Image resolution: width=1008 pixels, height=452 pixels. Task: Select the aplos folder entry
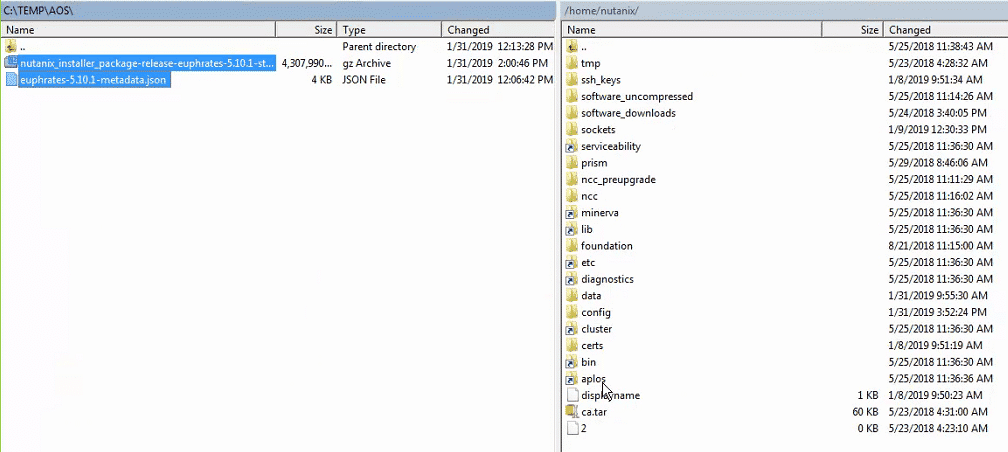click(593, 378)
